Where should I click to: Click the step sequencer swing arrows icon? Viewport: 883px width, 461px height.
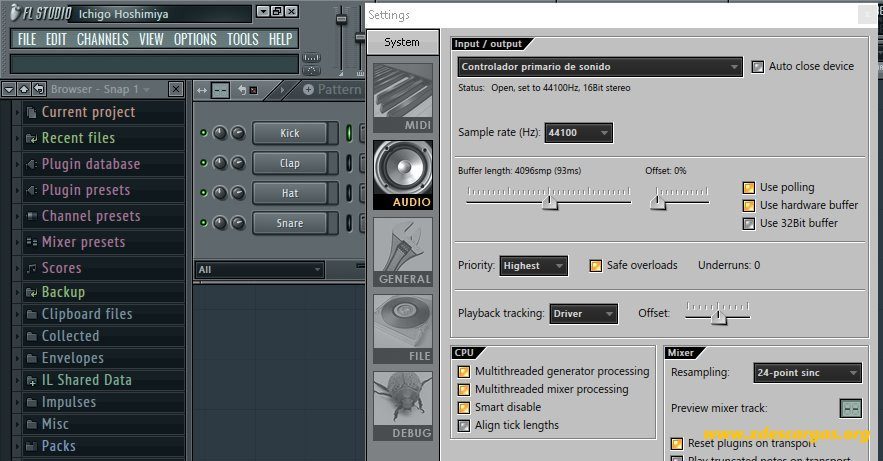click(202, 90)
